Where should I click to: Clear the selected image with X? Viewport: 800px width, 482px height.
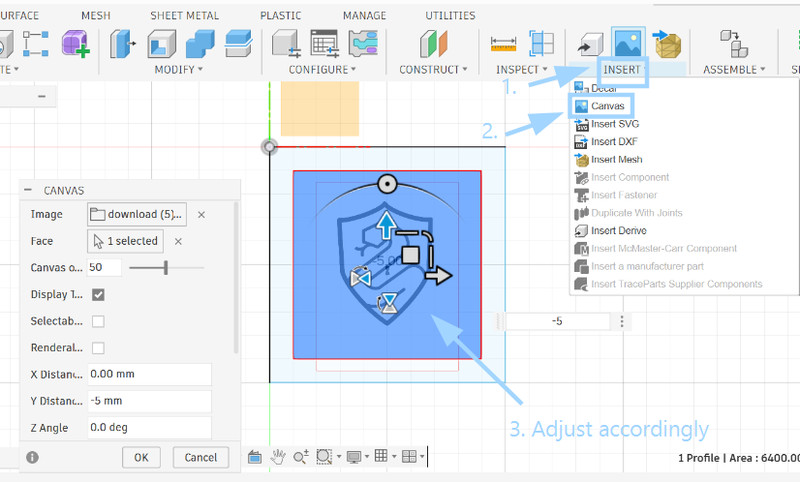click(x=202, y=215)
